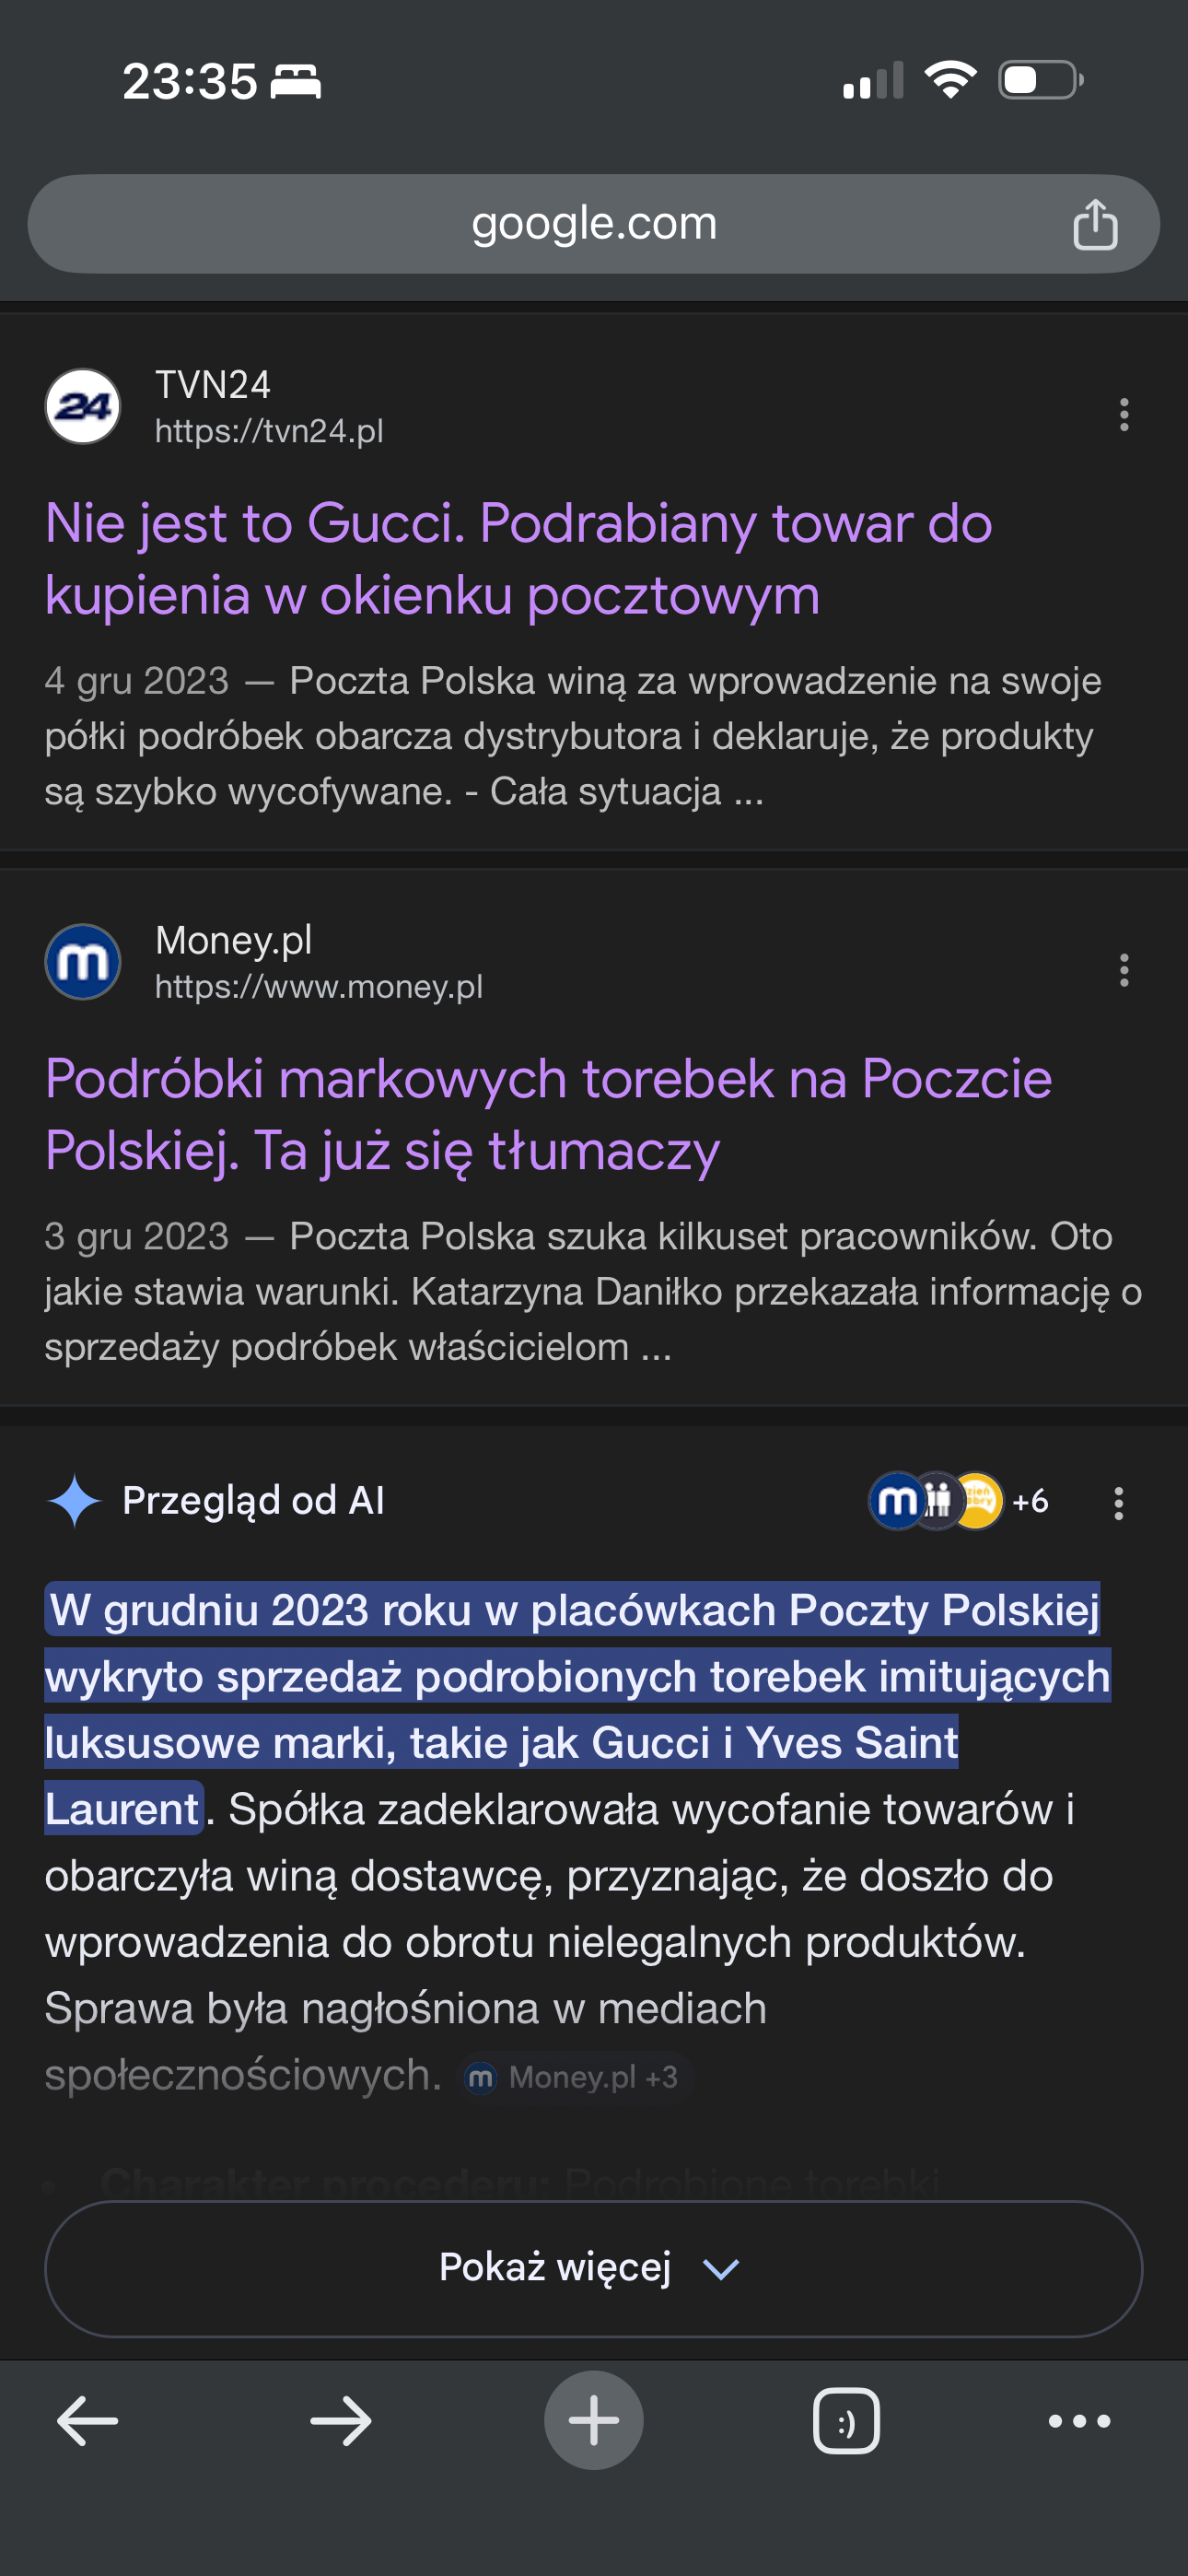Screen dimensions: 1188x2576
Task: Expand overview with 'Pokaż więcej'
Action: pyautogui.click(x=593, y=2268)
